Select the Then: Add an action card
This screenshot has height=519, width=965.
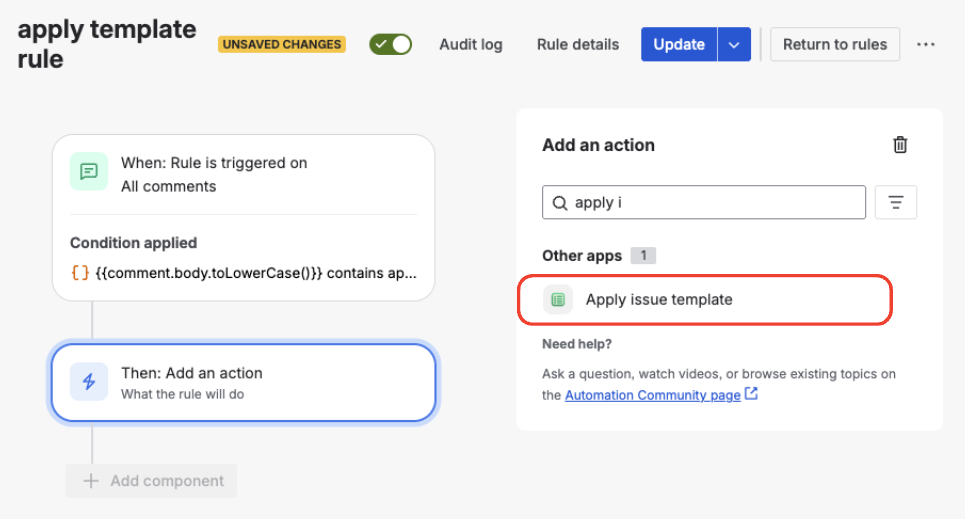244,382
